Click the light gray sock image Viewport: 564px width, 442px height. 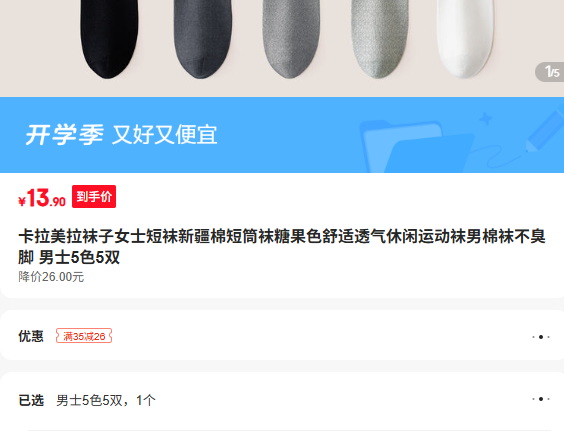[379, 38]
